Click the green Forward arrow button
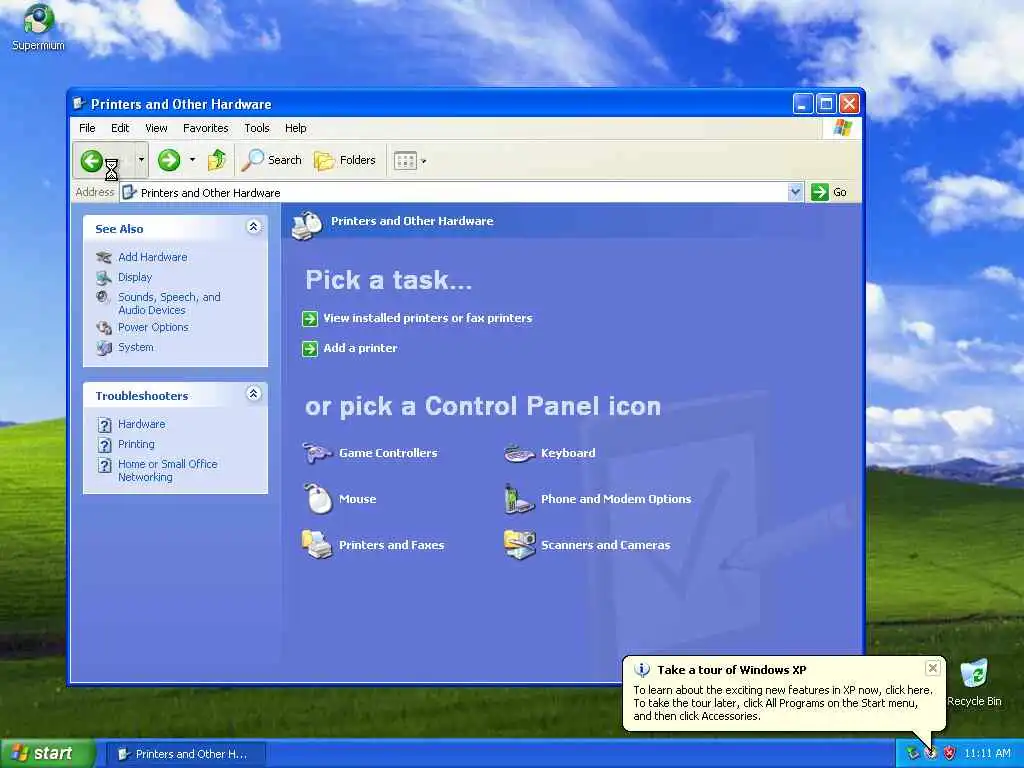The image size is (1024, 768). coord(168,160)
